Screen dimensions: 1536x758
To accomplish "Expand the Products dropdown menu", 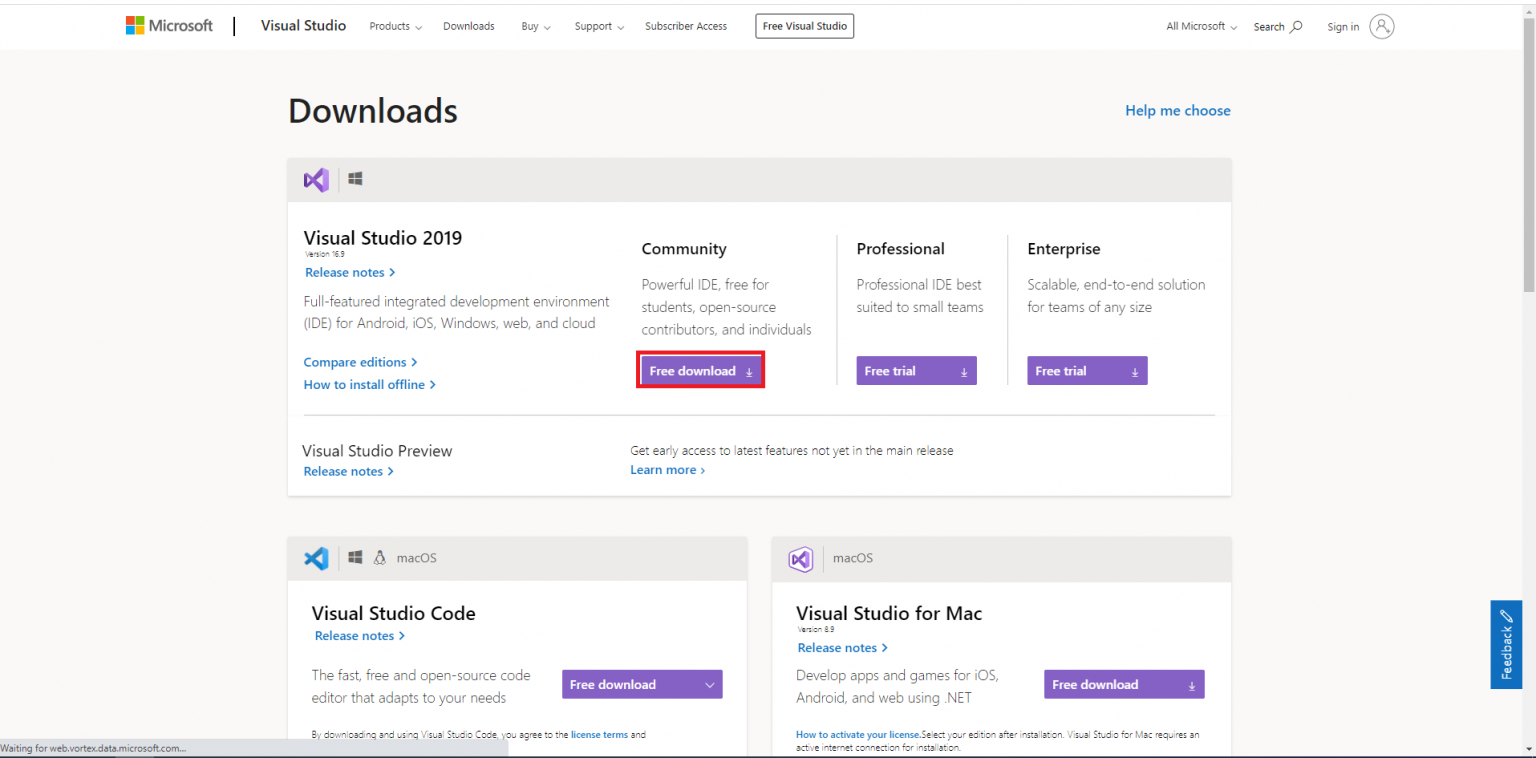I will 395,27.
